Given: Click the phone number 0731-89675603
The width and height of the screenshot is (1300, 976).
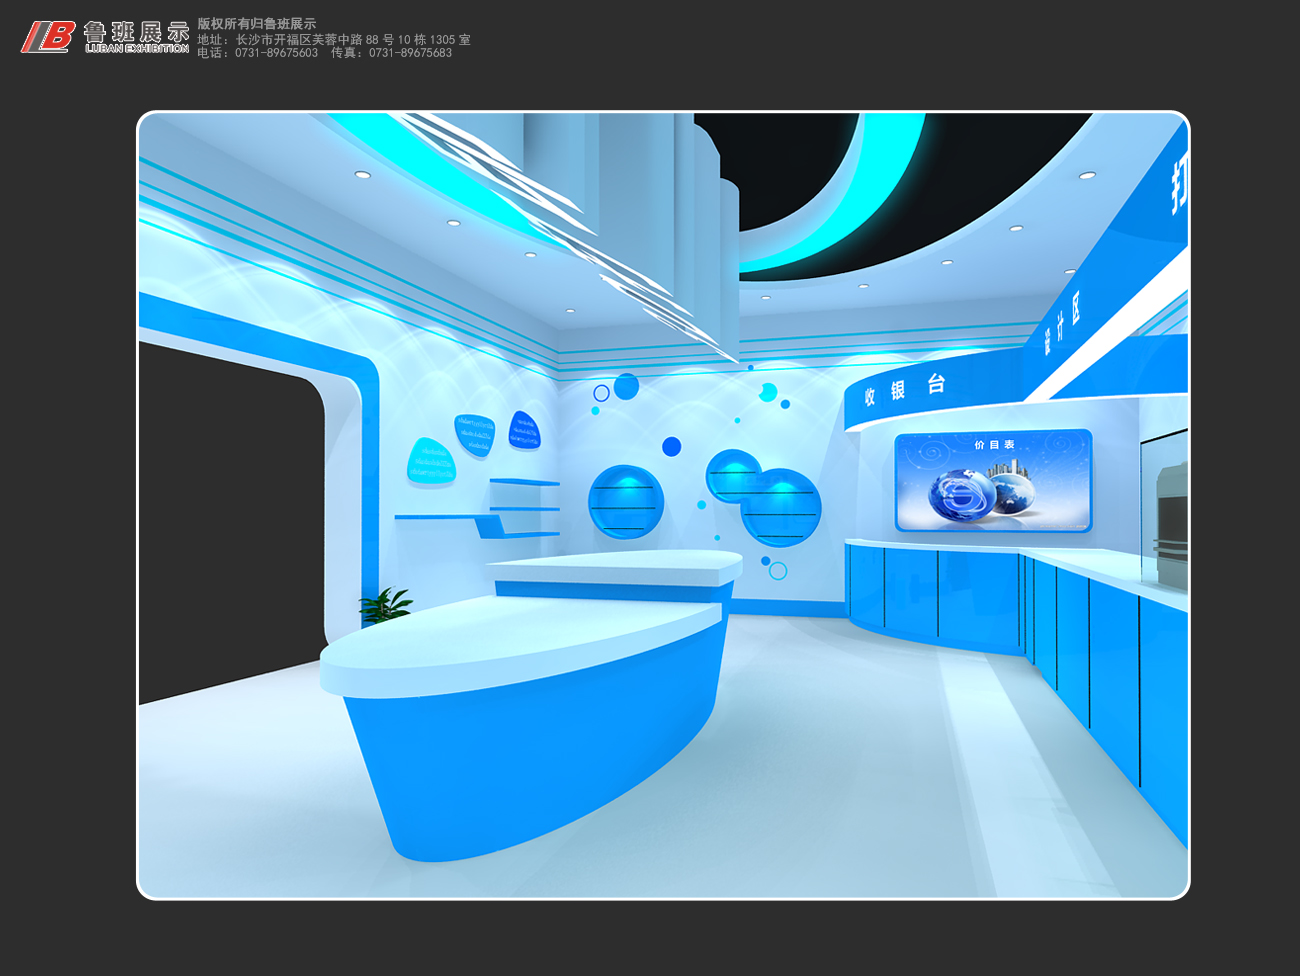Looking at the screenshot, I should [x=276, y=53].
